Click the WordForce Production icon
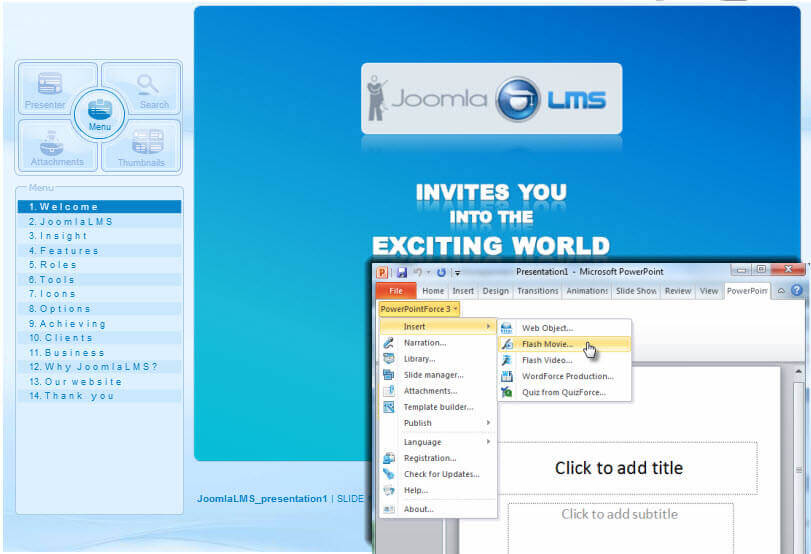 pos(507,376)
